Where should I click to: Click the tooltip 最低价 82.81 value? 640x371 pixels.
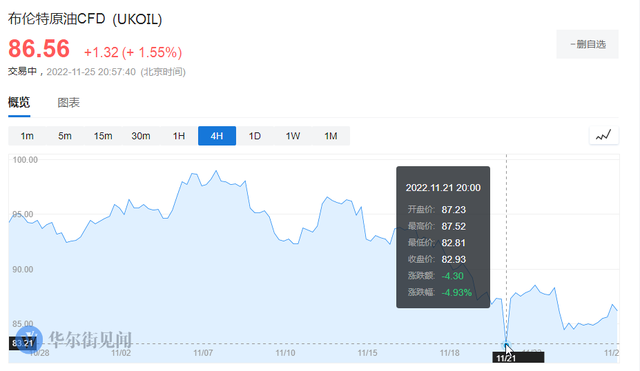(x=453, y=243)
